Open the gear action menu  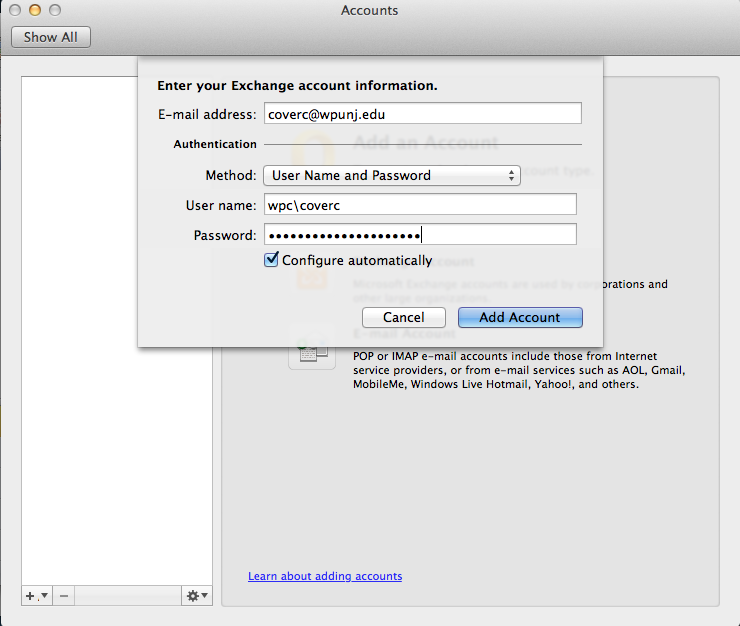(x=197, y=596)
